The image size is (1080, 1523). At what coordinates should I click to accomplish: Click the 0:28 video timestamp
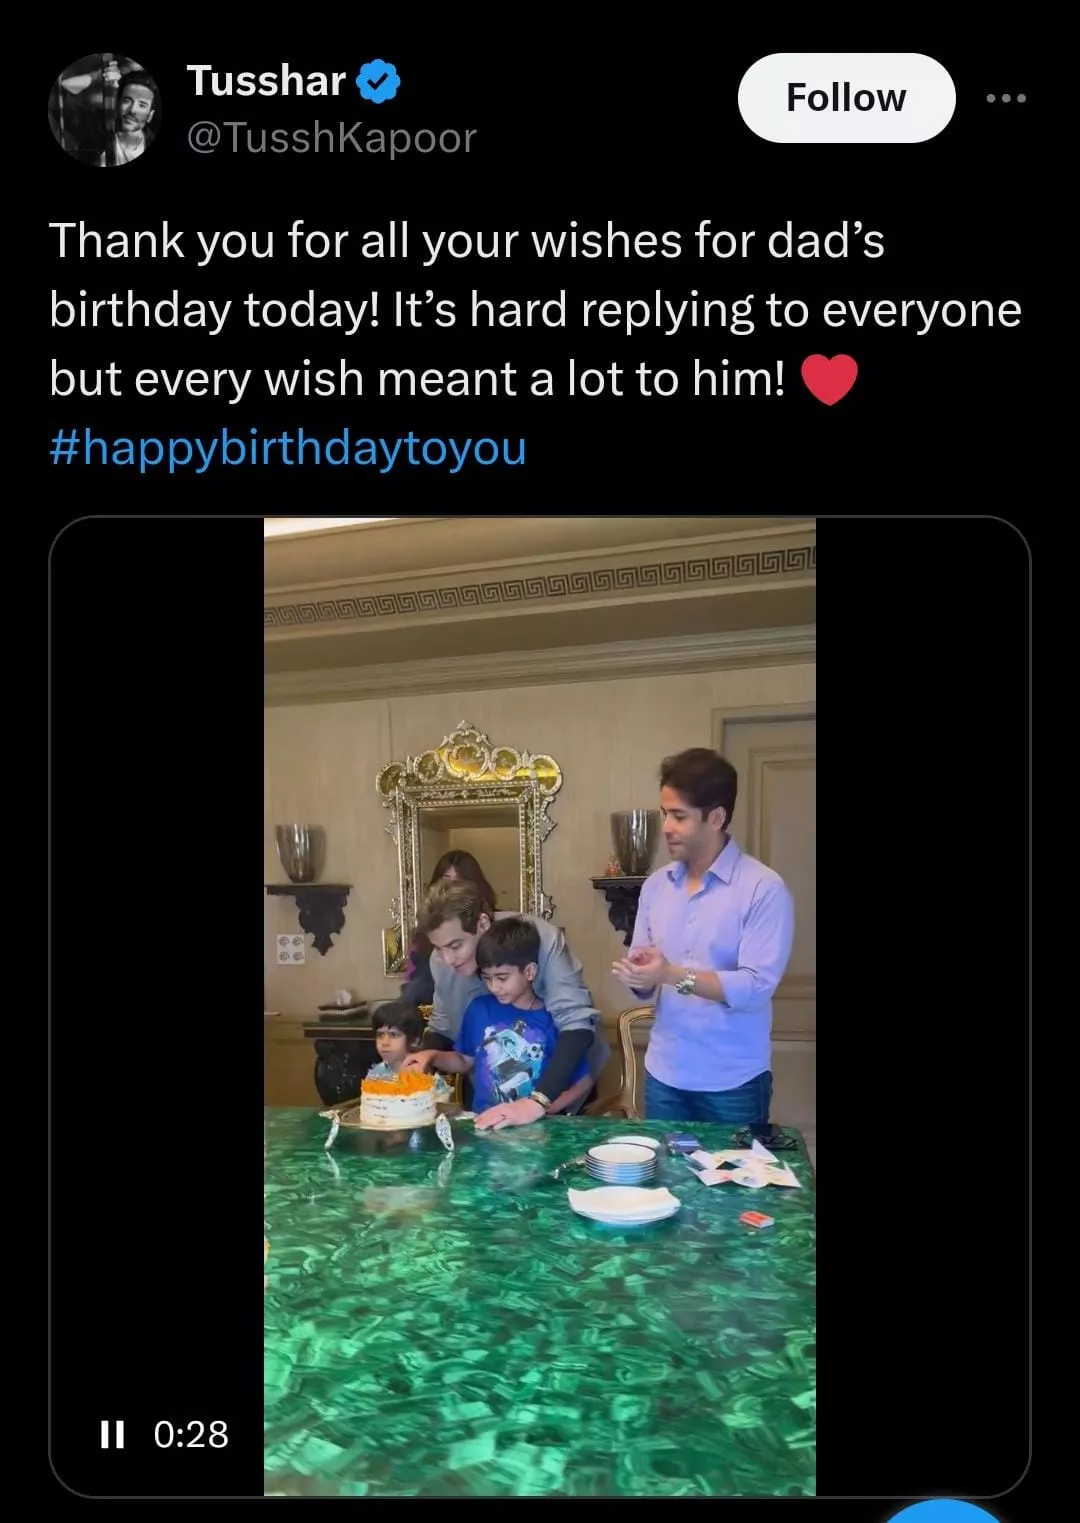tap(191, 1435)
